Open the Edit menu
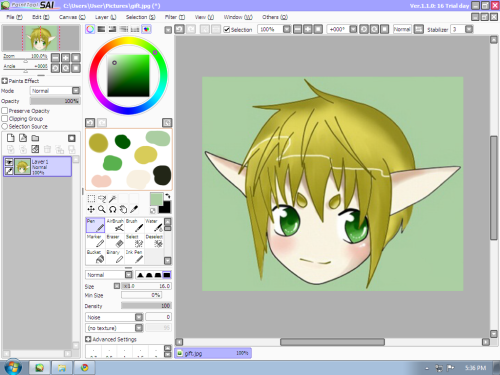 41,17
